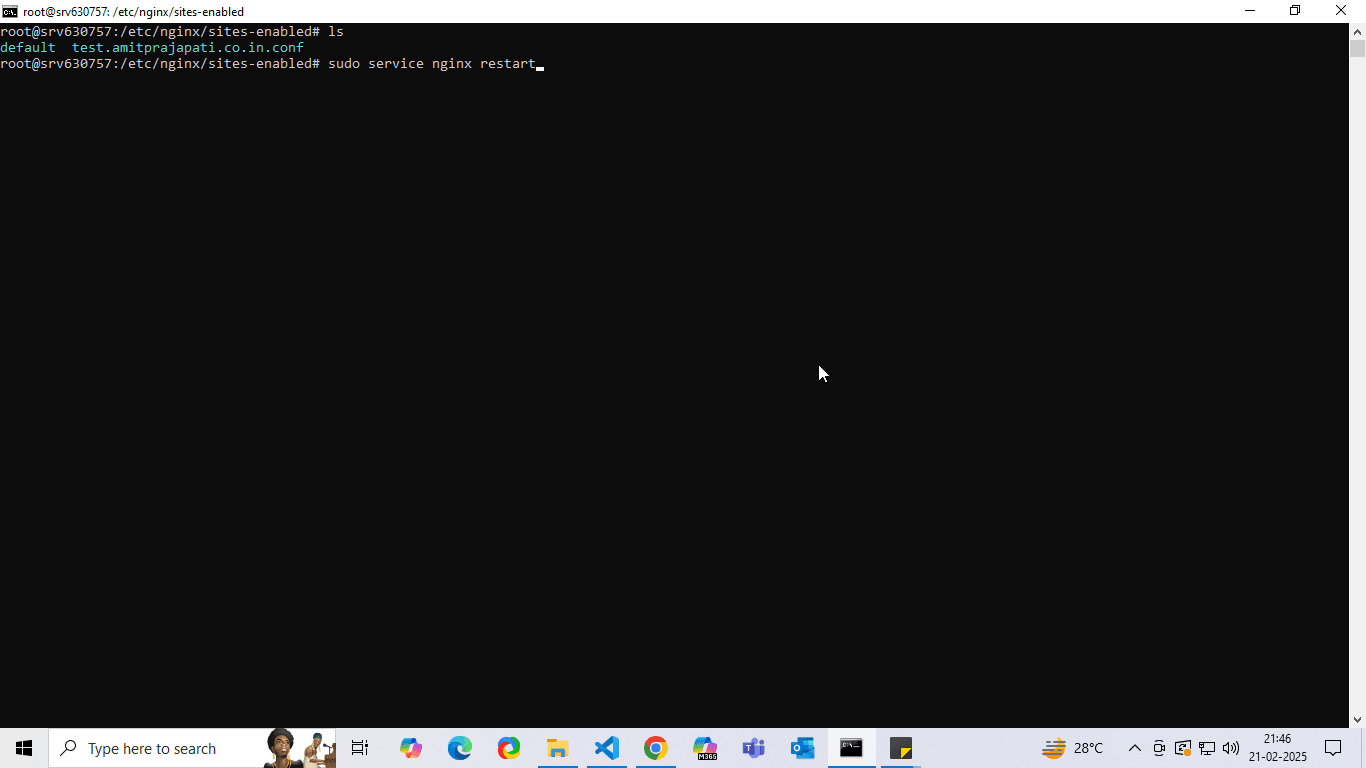Open the Action Center notifications
Screen dimensions: 1366x768
point(1333,748)
